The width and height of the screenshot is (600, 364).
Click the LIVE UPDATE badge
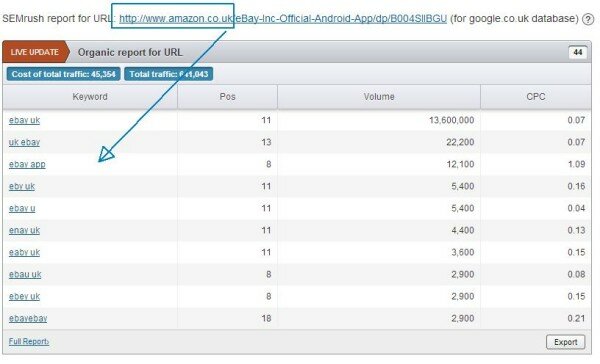tap(35, 52)
